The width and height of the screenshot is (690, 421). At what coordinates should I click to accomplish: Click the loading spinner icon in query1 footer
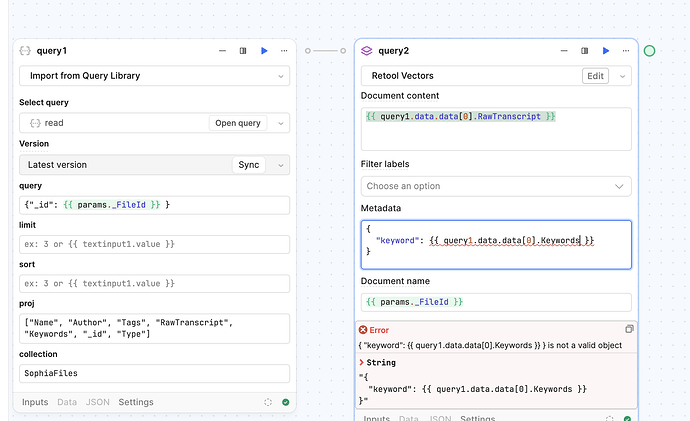(x=268, y=402)
